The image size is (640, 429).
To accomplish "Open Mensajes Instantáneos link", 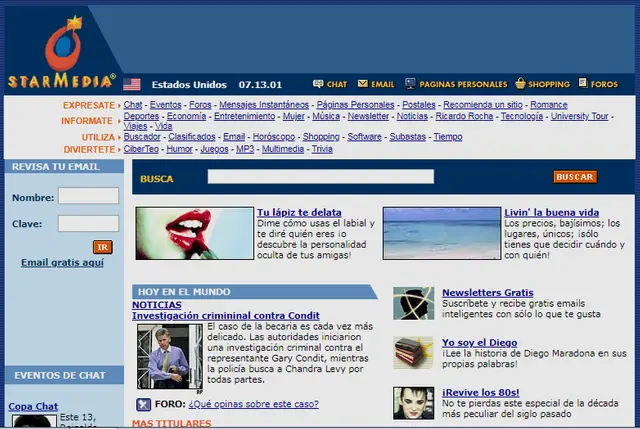I will pyautogui.click(x=264, y=105).
